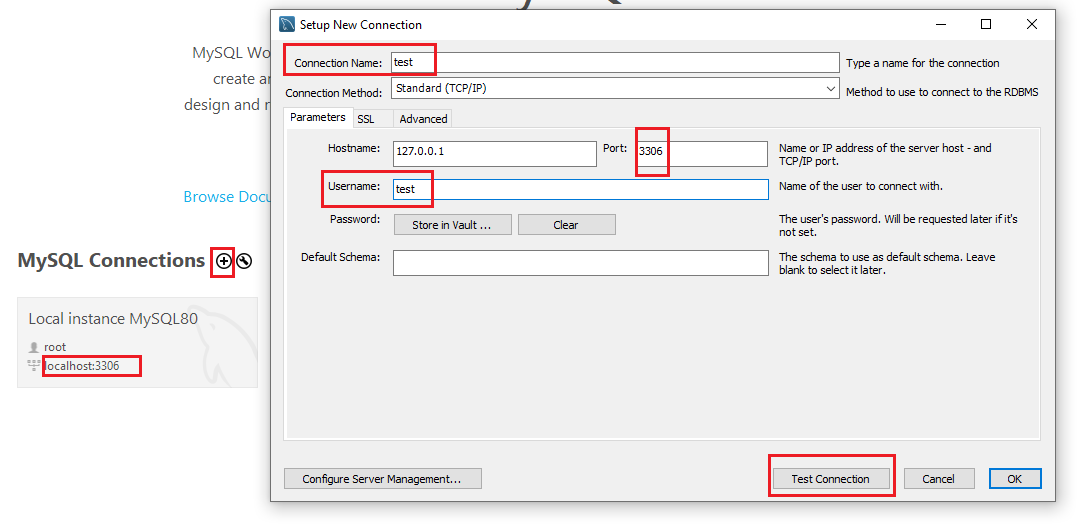Click the Default Schema field

tap(580, 263)
